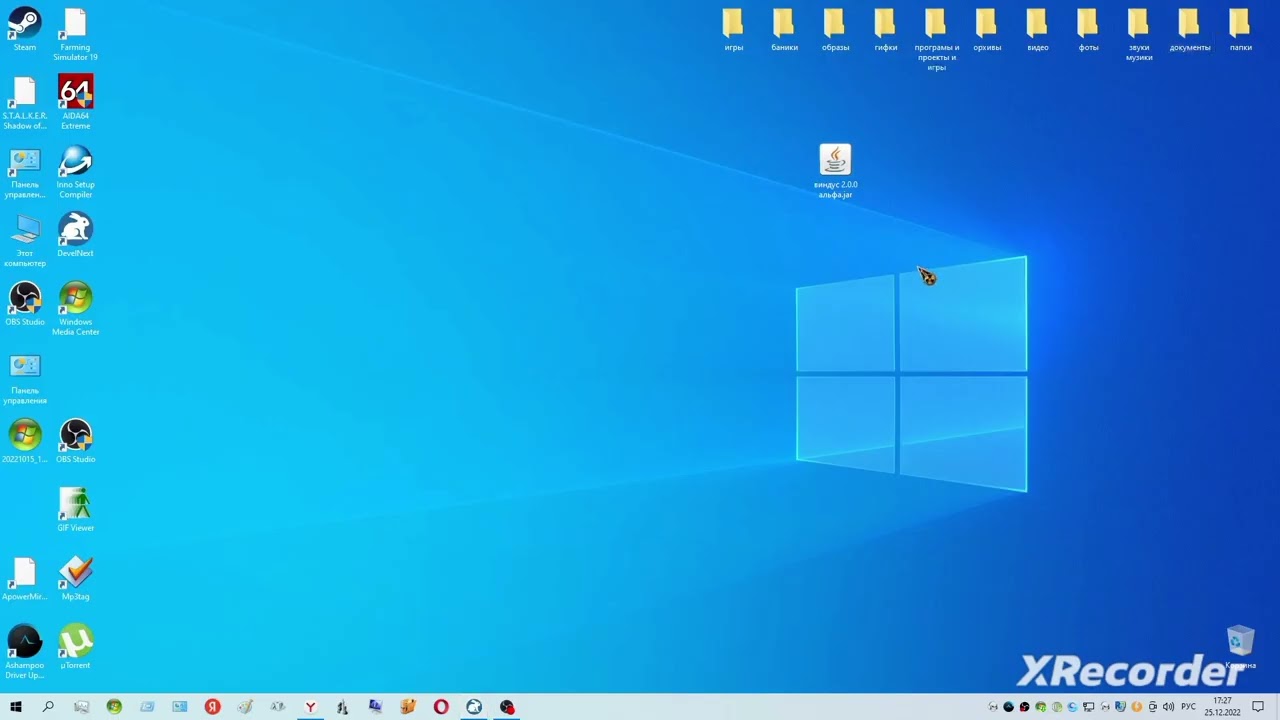
Task: Select the програмы и проекты и игры folder
Action: 936,40
